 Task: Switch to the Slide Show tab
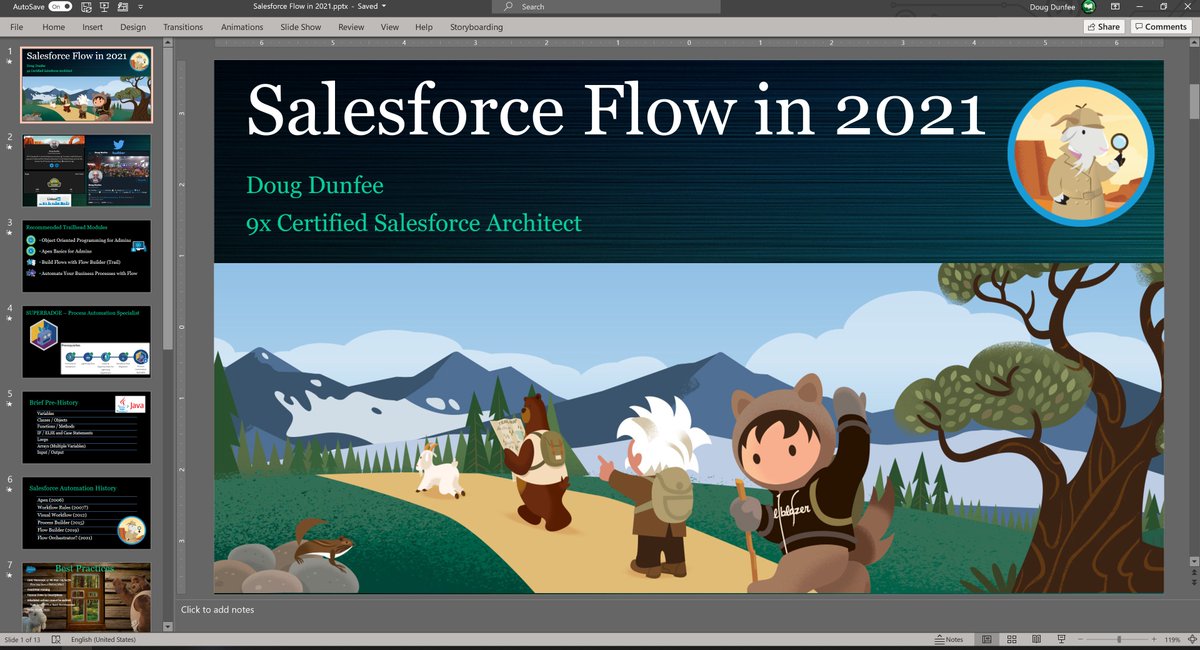(301, 27)
